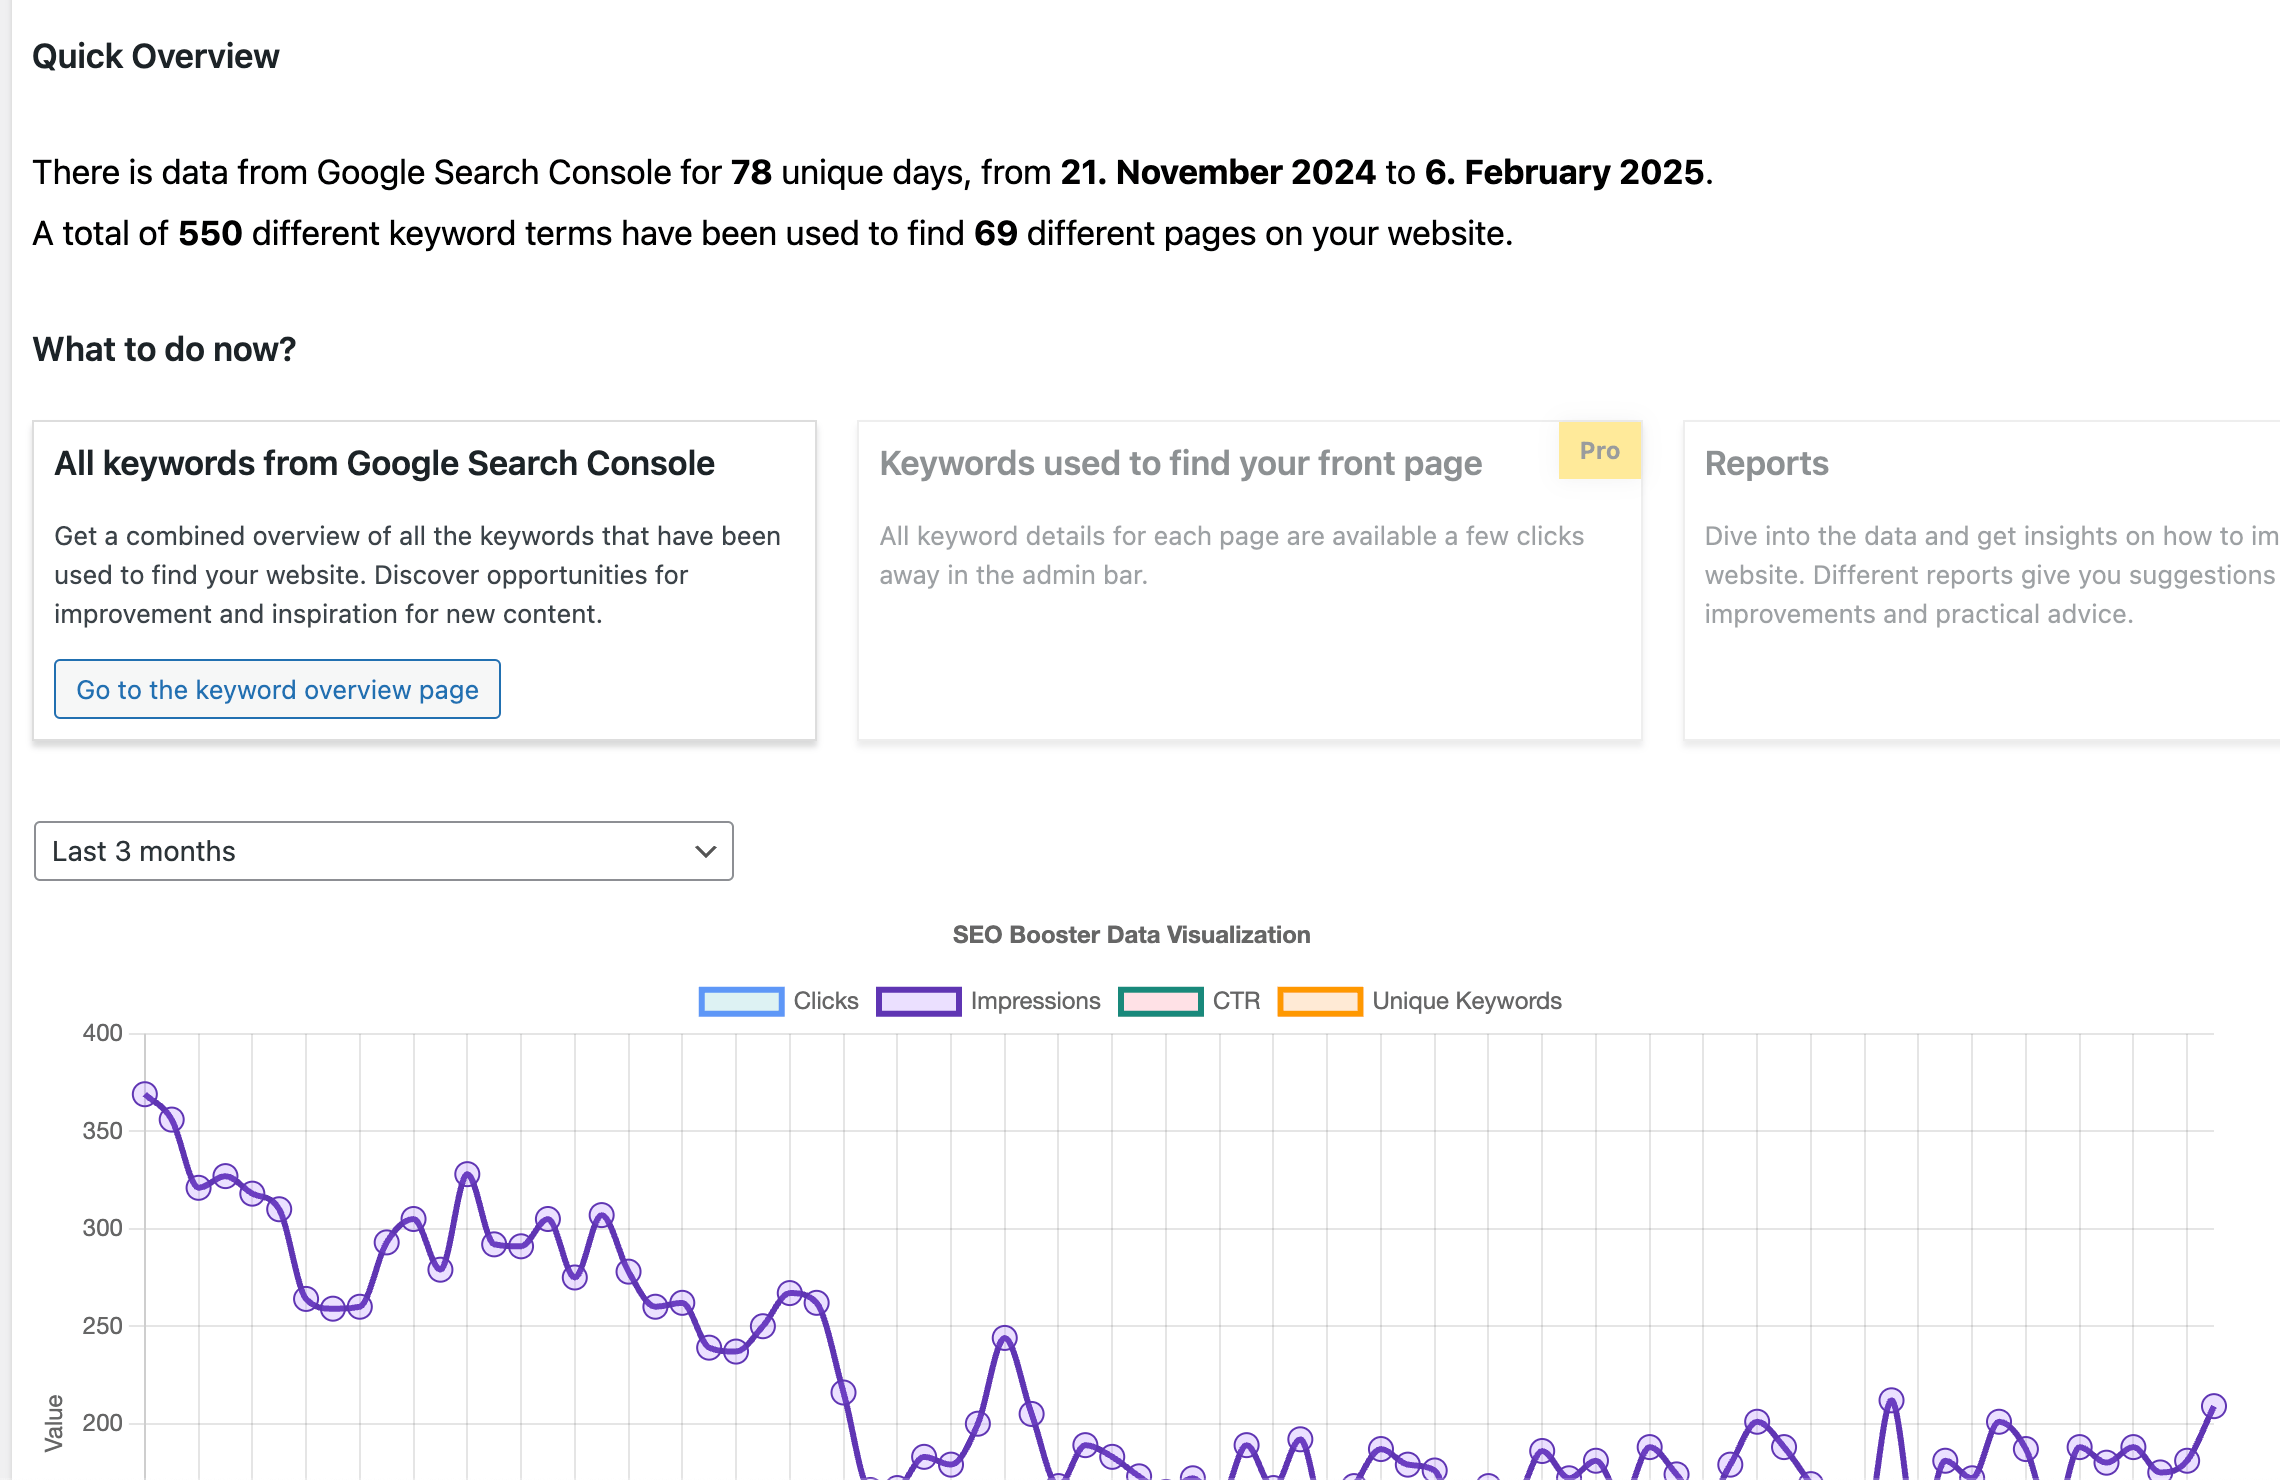Navigate to the Reports menu section
This screenshot has width=2280, height=1480.
click(x=1767, y=462)
